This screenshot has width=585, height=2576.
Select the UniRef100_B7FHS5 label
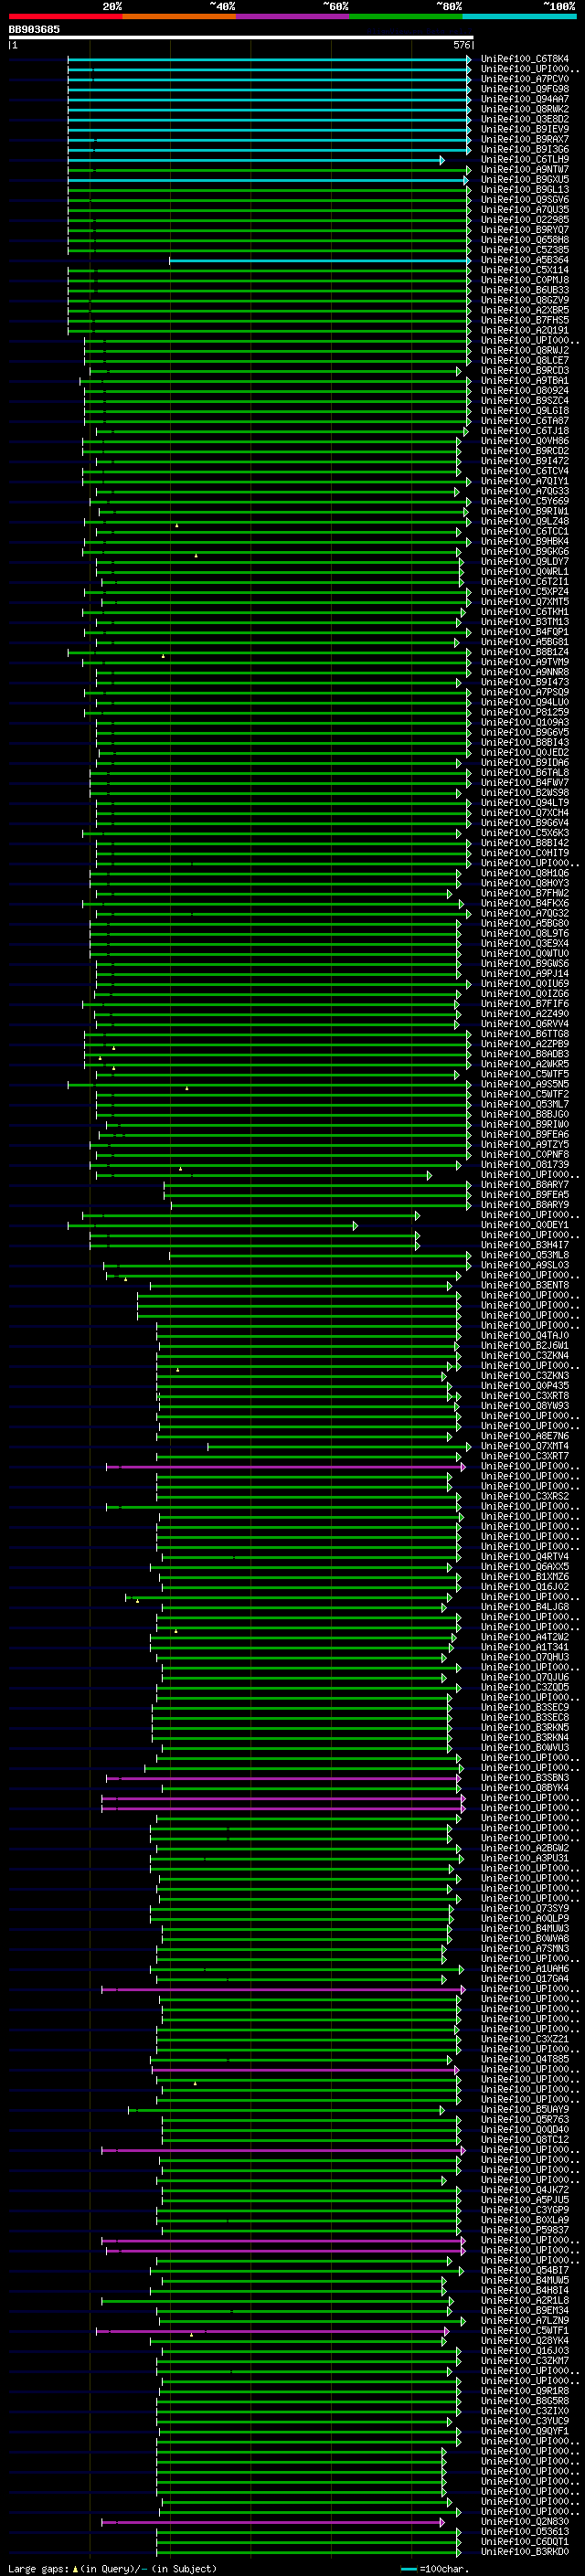pyautogui.click(x=524, y=320)
